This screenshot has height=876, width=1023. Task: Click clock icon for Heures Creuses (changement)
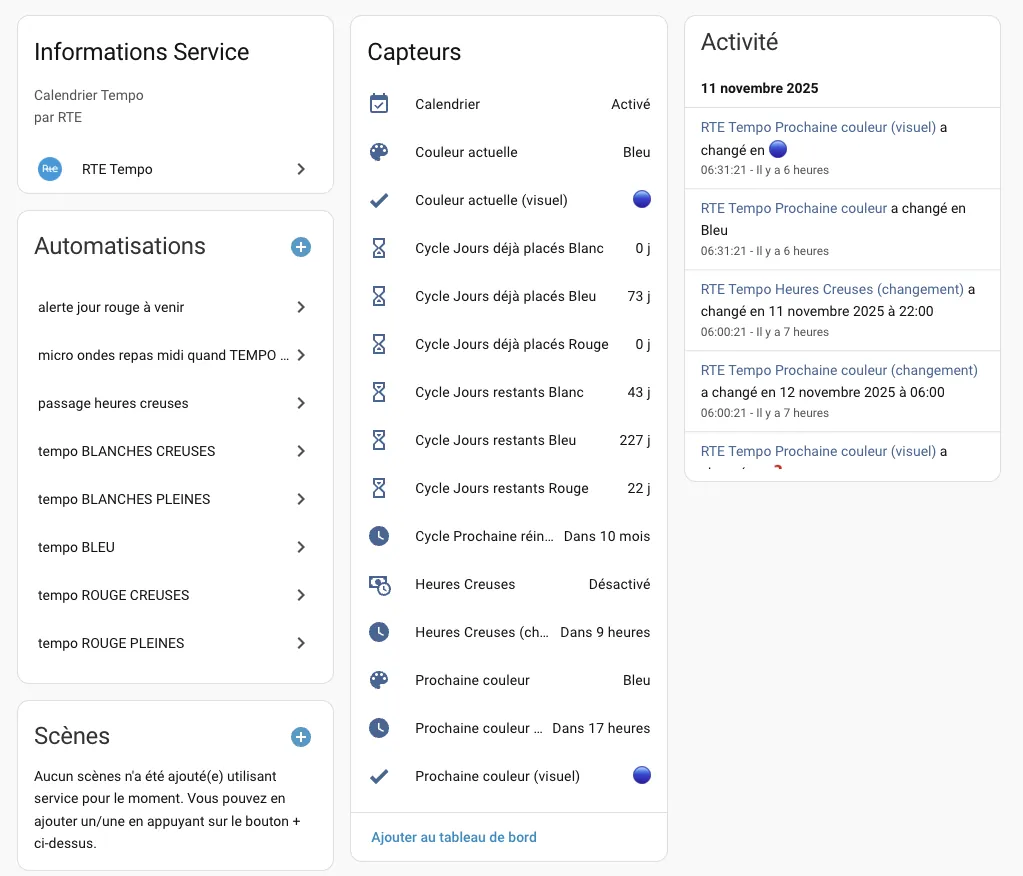coord(379,632)
